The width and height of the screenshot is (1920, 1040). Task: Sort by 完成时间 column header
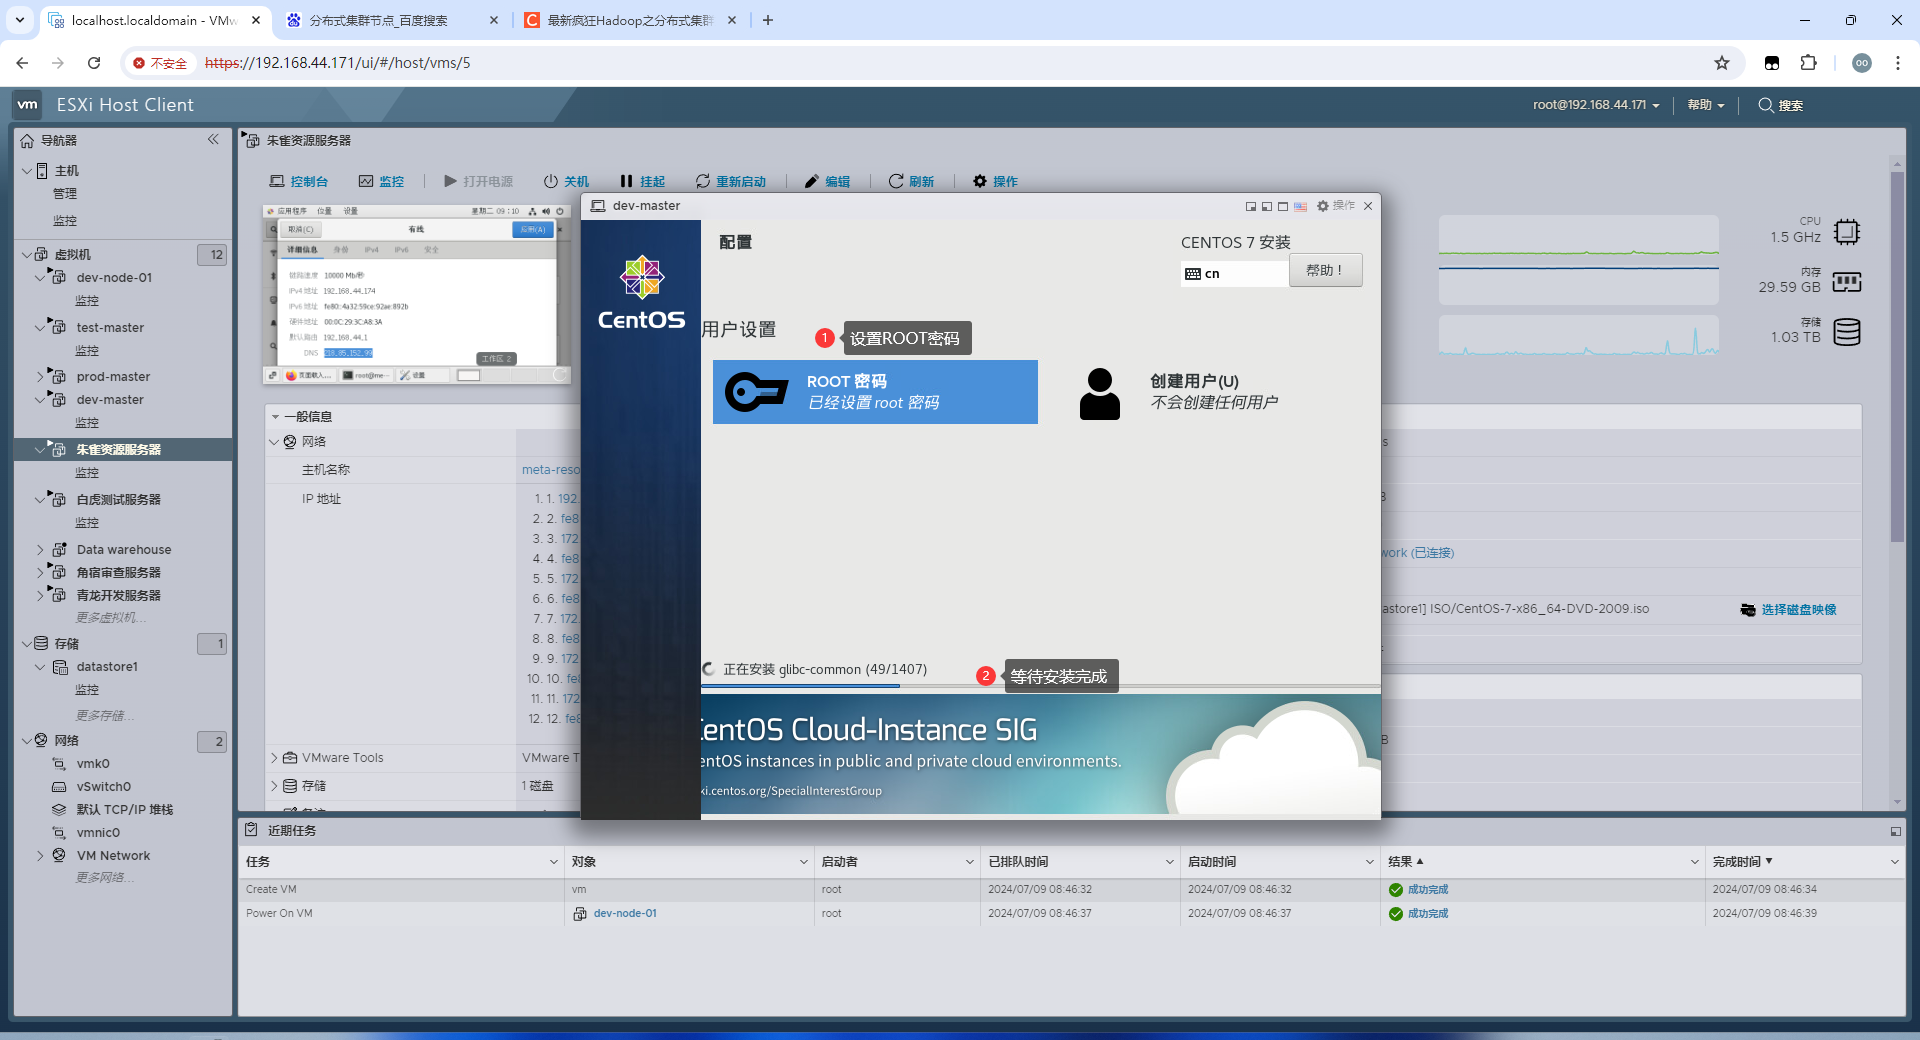click(1737, 862)
